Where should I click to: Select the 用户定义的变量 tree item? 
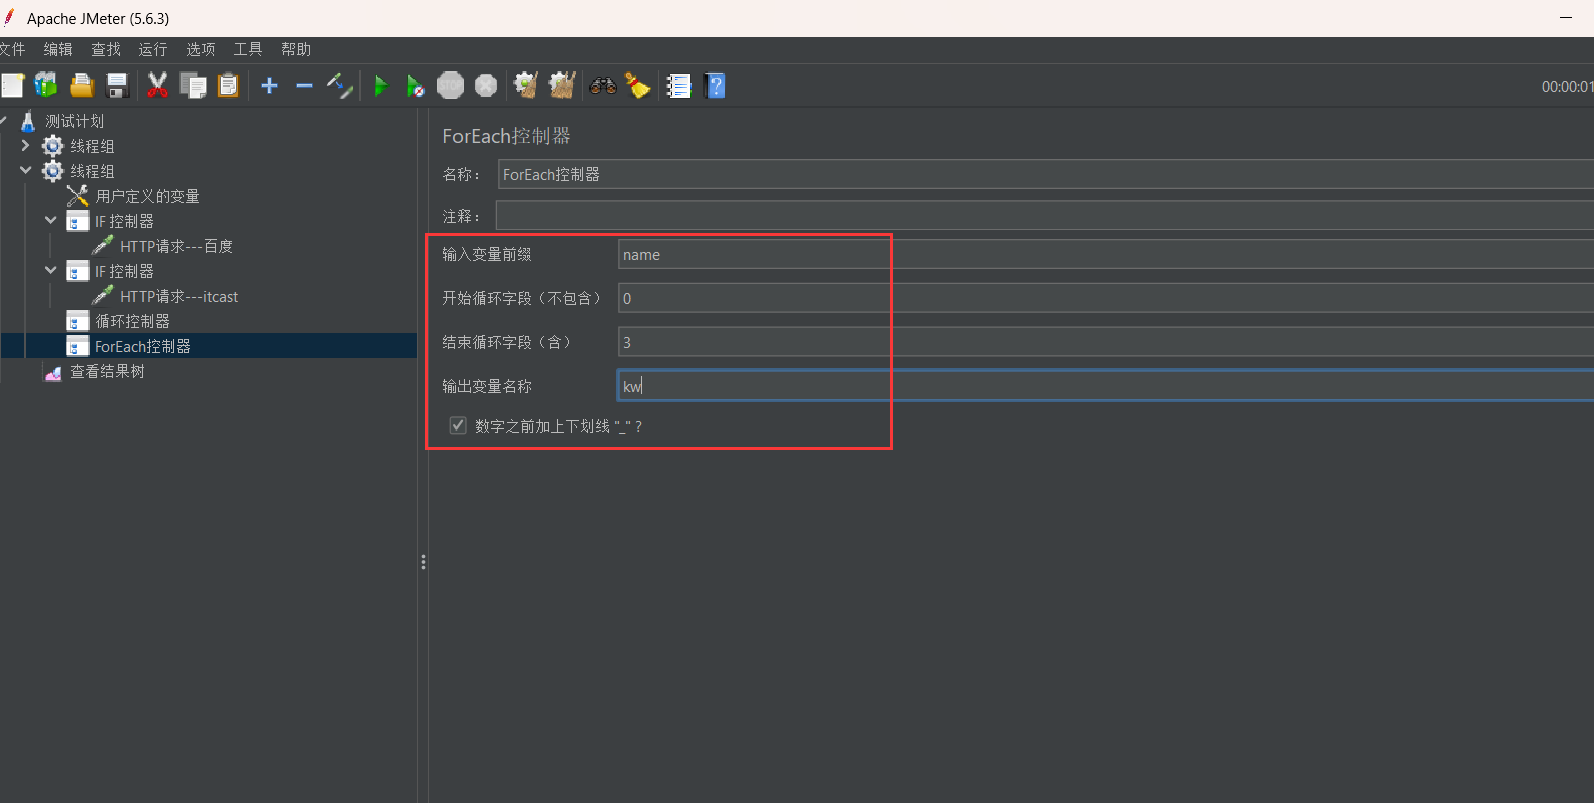coord(147,196)
